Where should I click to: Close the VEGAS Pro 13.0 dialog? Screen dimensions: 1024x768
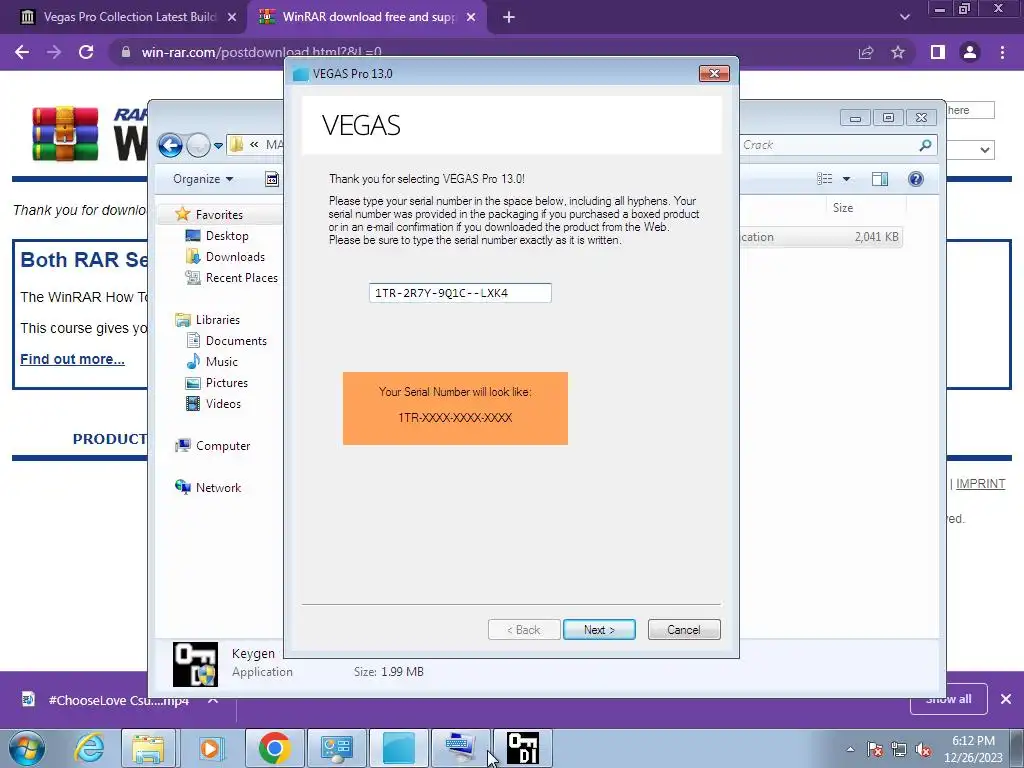[714, 74]
